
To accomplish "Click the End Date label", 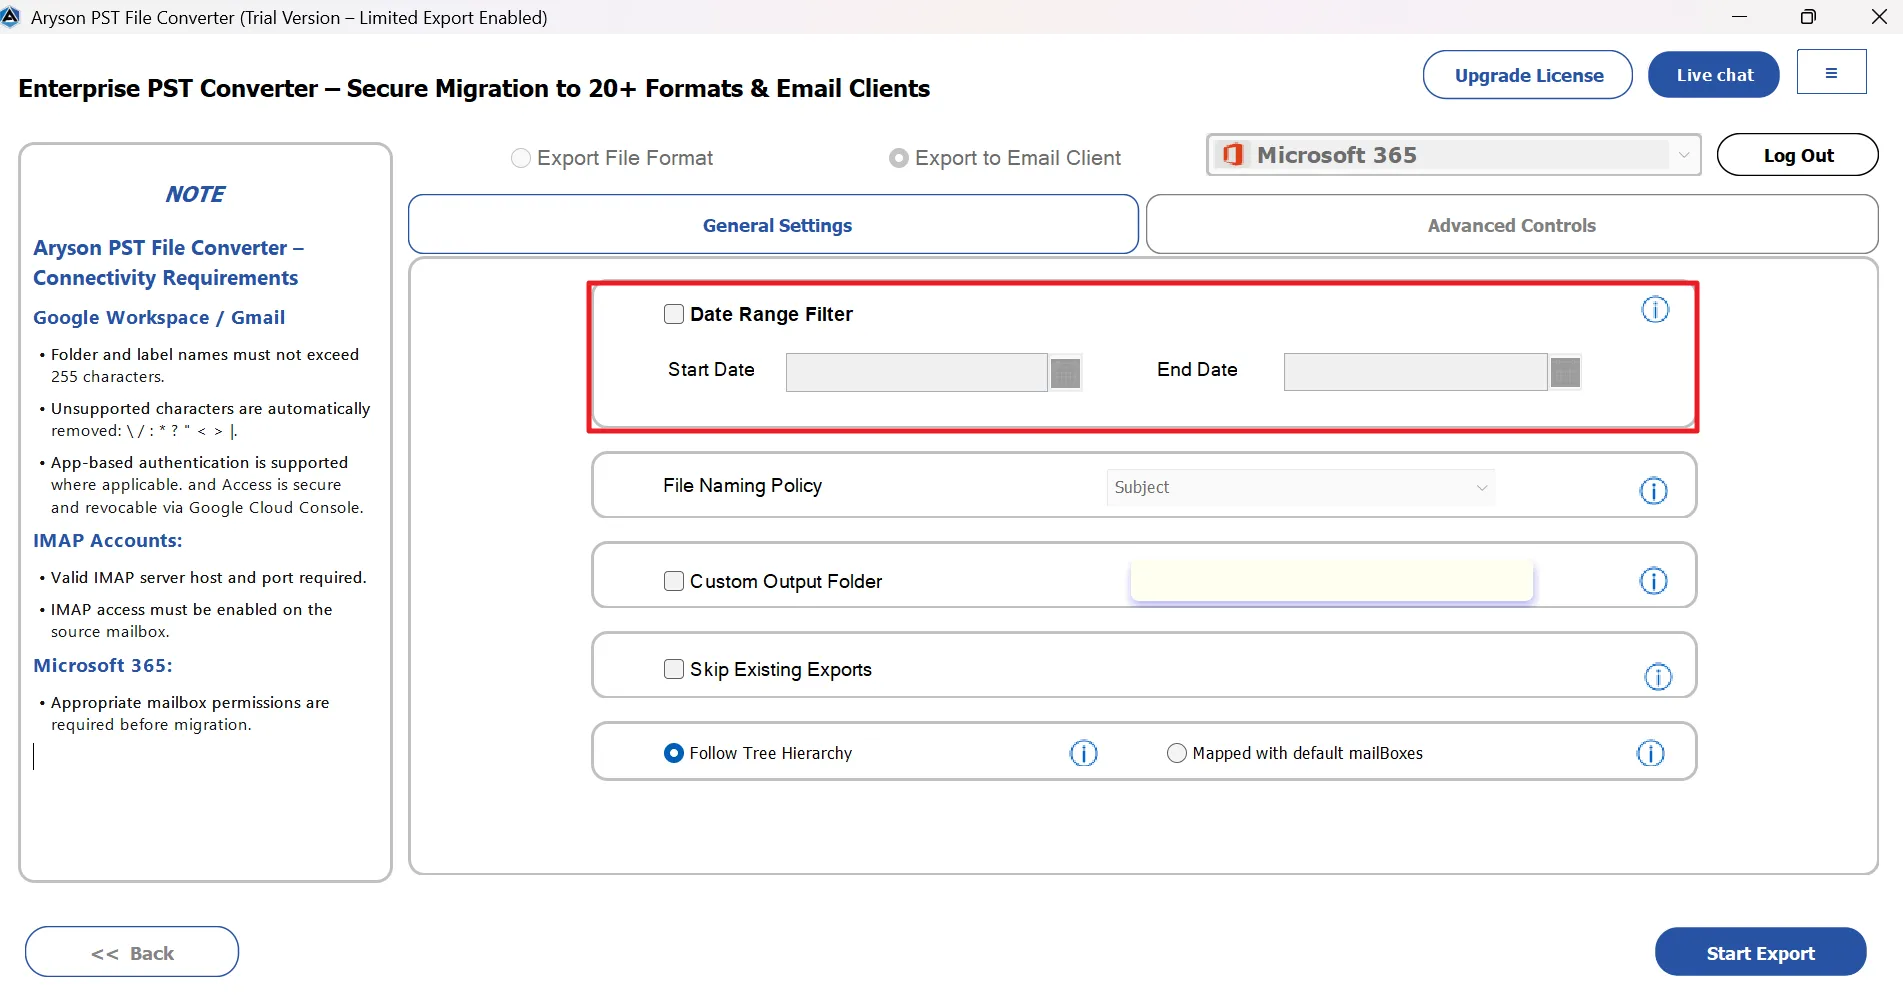I will click(x=1197, y=369).
